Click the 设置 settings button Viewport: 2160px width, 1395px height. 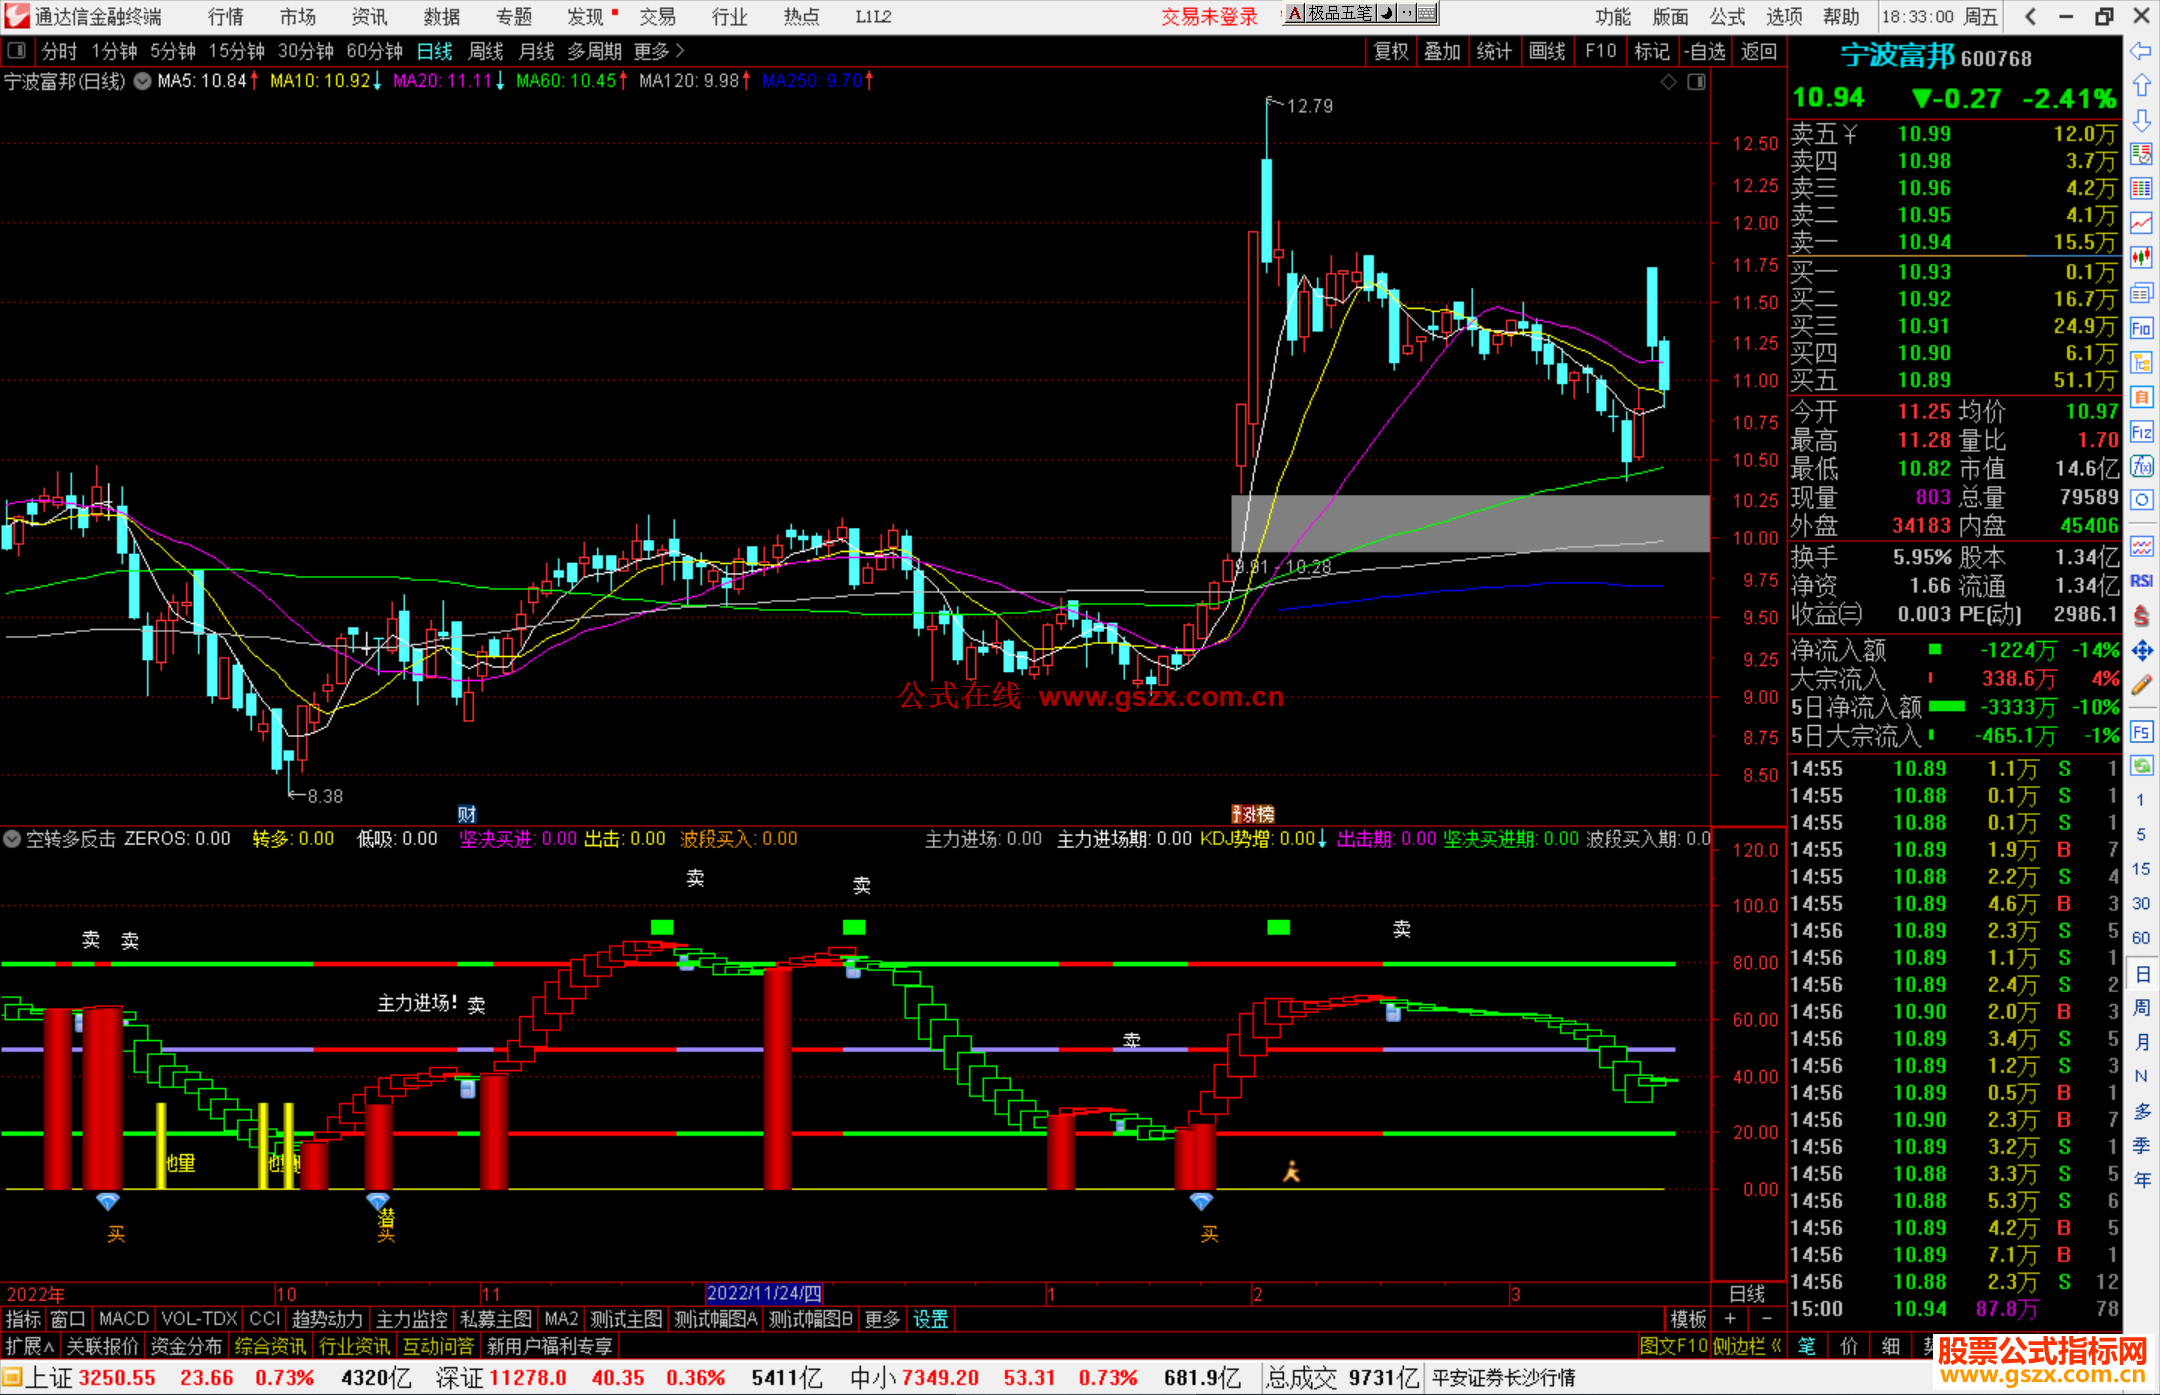(931, 1319)
